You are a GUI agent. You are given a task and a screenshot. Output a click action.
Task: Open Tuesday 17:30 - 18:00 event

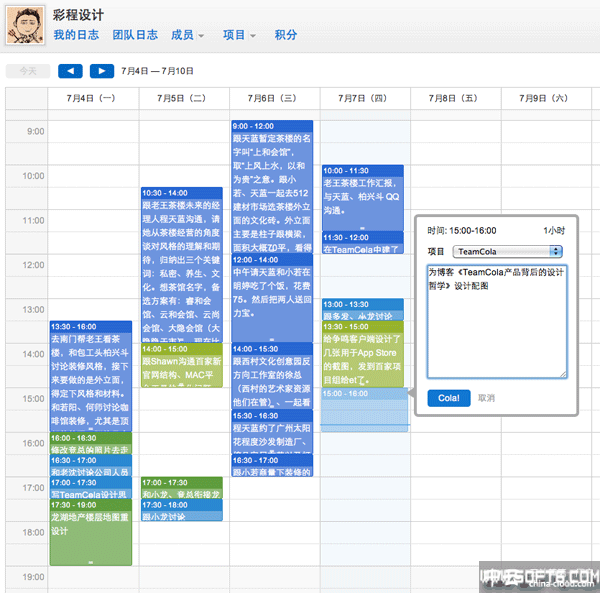pos(182,510)
